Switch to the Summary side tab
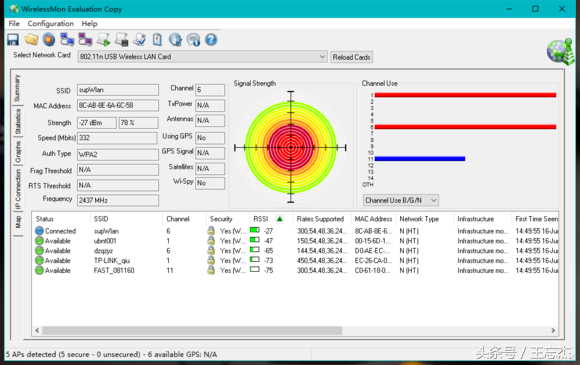The height and width of the screenshot is (365, 580). (17, 88)
